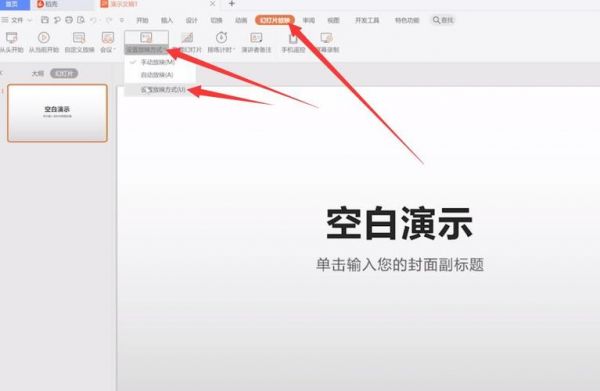
Task: Open the 自定义放映 custom show icon
Action: [x=79, y=37]
